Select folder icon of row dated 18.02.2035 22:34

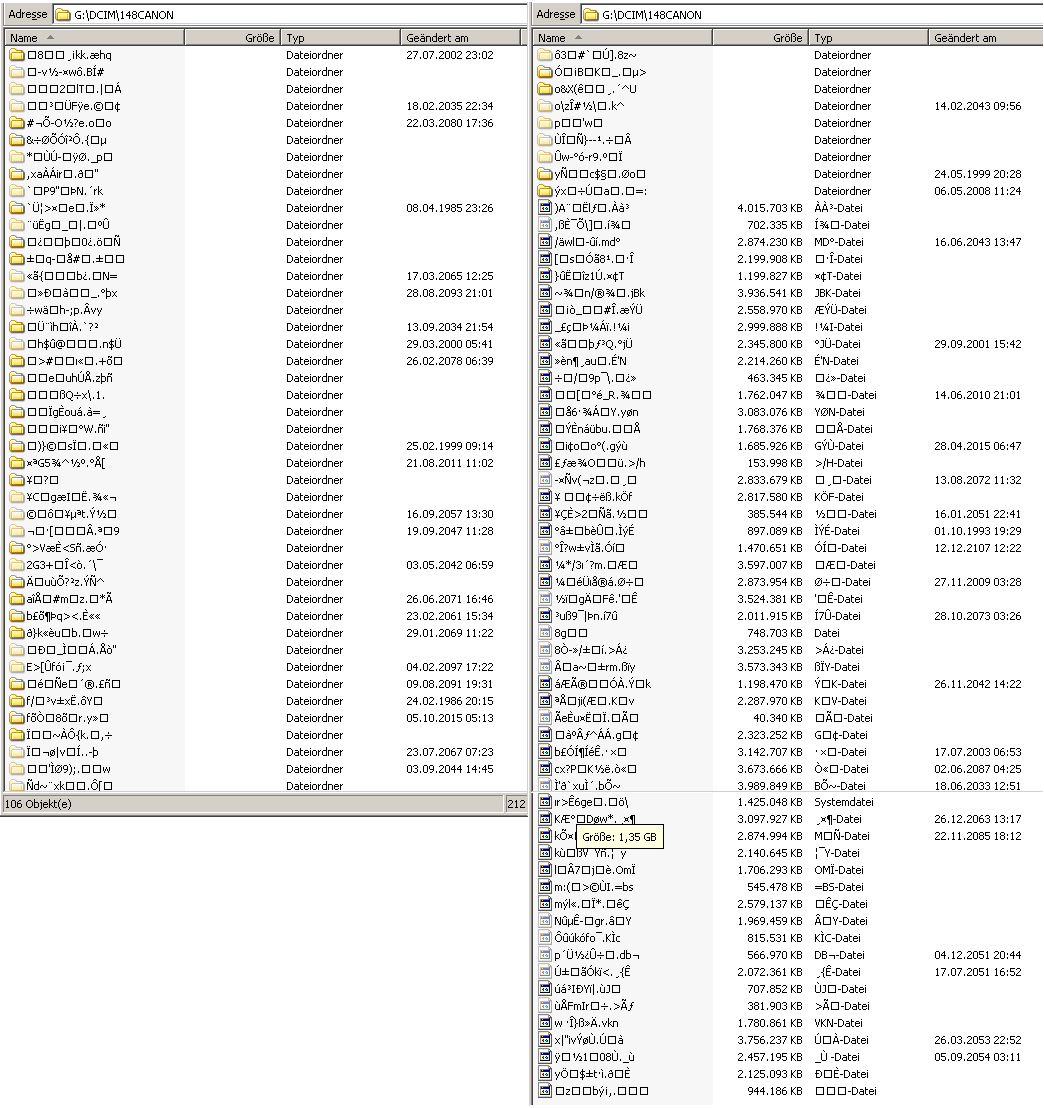coord(17,106)
